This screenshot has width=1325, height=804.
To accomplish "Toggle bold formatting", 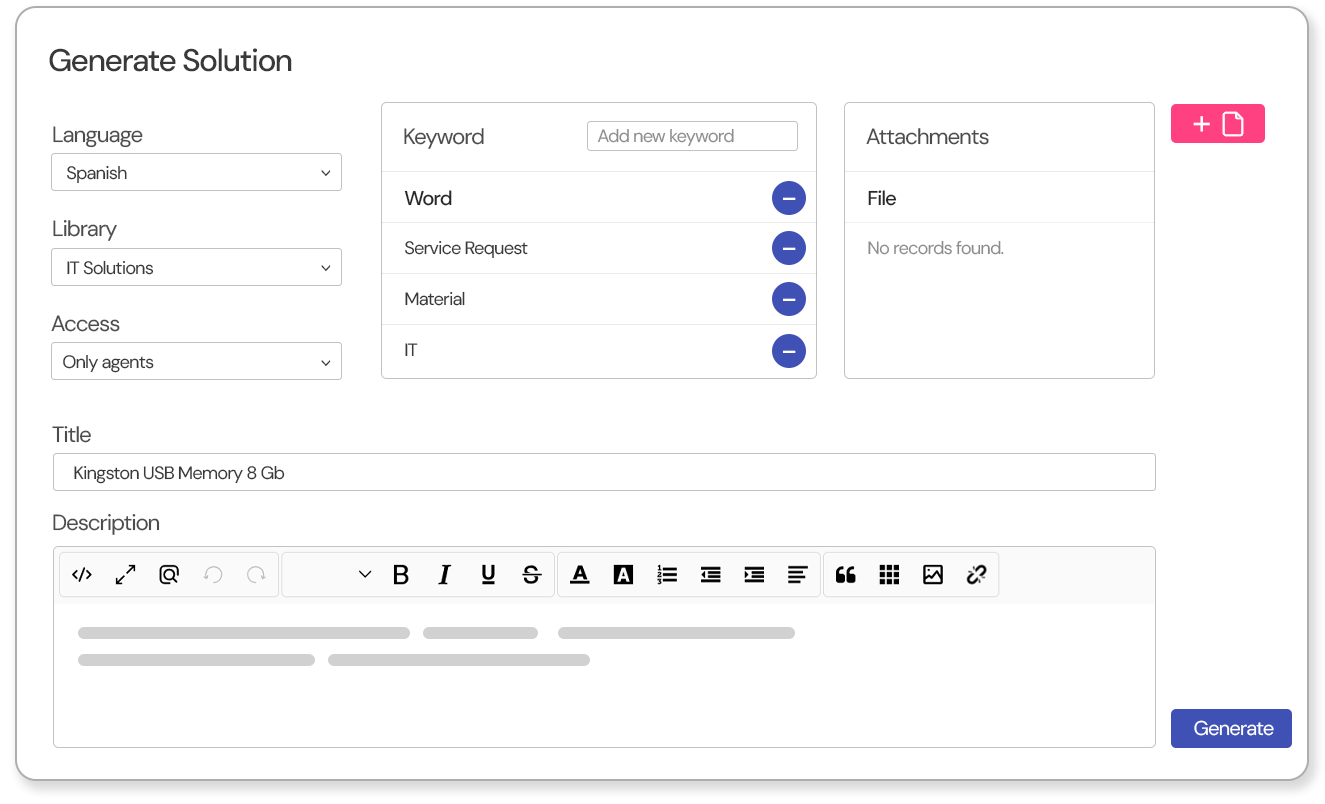I will pyautogui.click(x=401, y=575).
